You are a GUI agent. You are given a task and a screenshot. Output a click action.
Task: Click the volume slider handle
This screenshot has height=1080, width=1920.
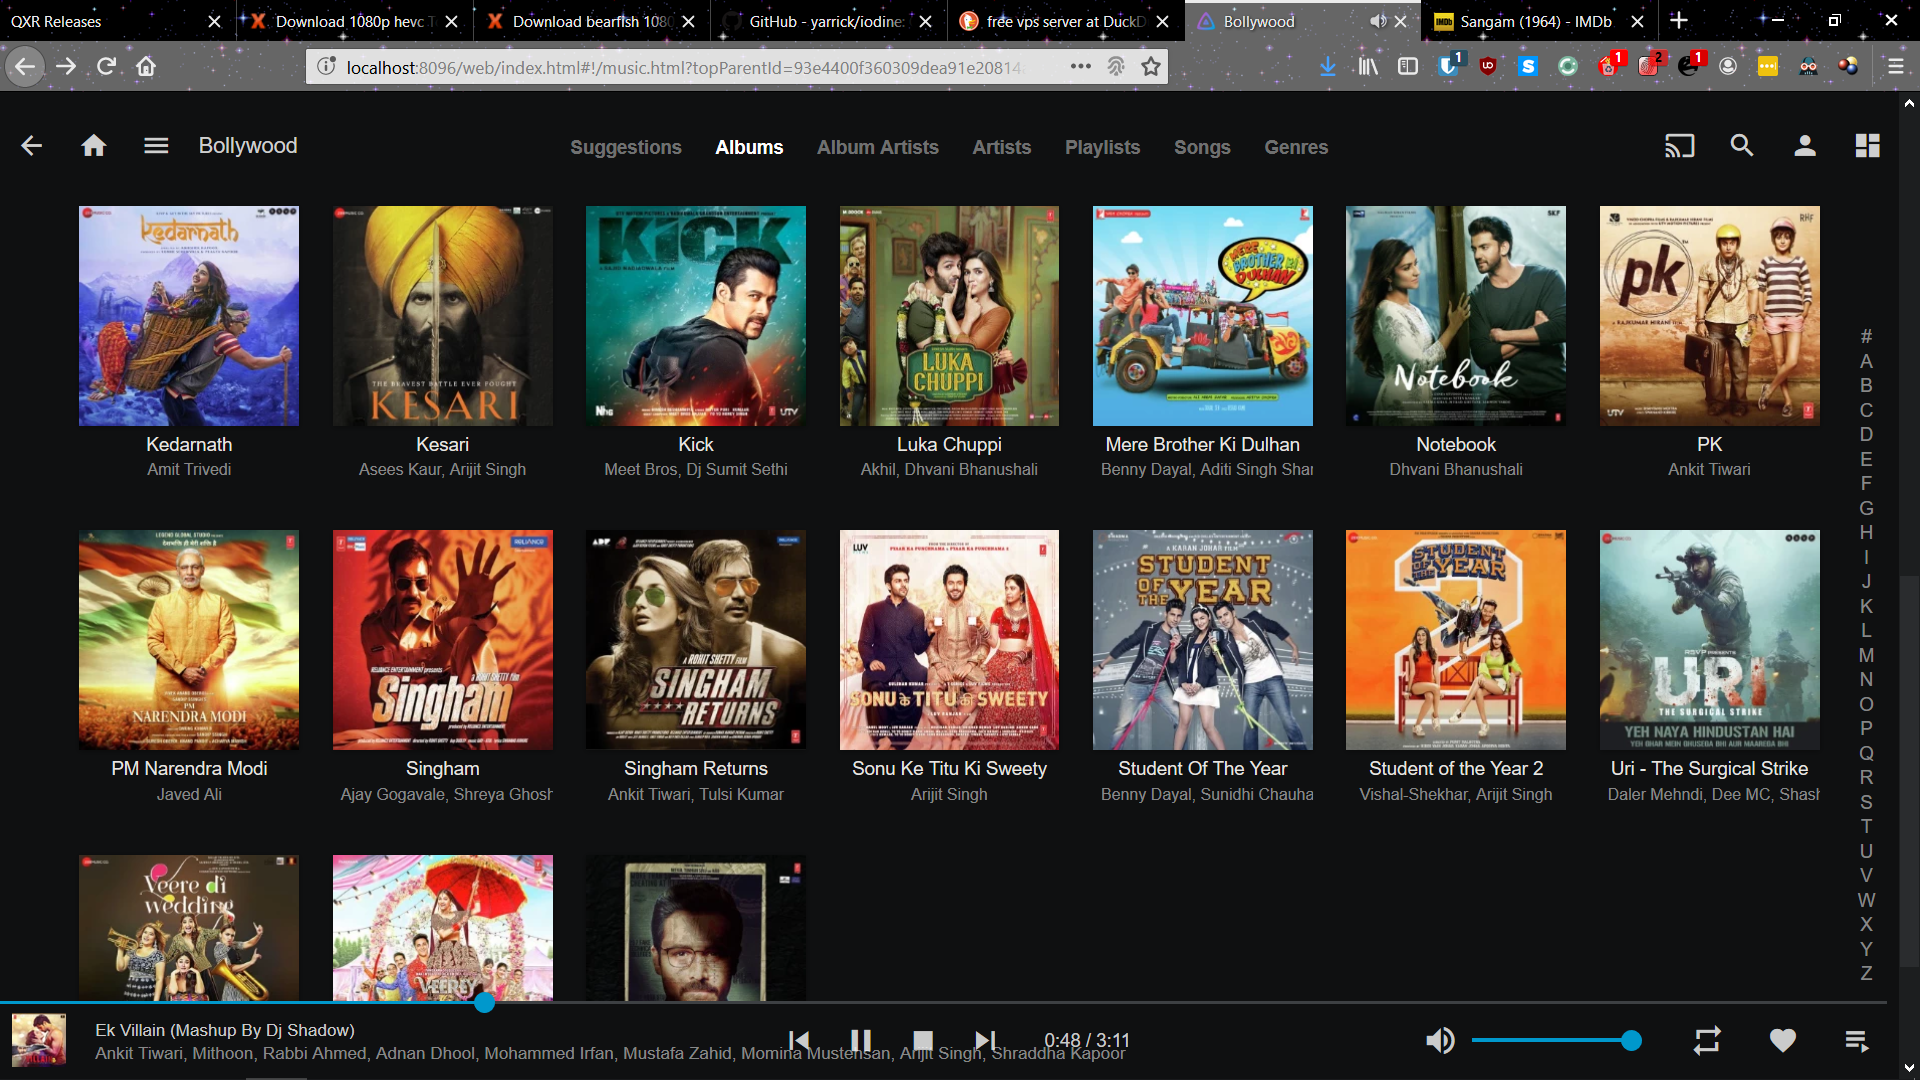(x=1631, y=1041)
